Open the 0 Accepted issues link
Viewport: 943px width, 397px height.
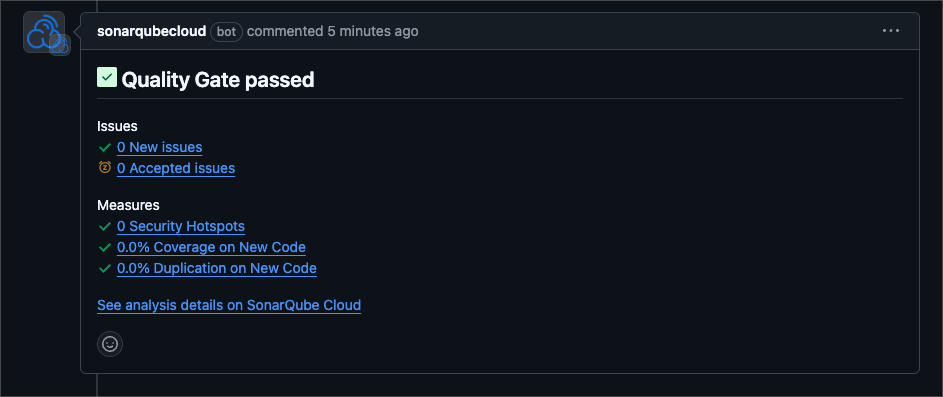pyautogui.click(x=176, y=168)
